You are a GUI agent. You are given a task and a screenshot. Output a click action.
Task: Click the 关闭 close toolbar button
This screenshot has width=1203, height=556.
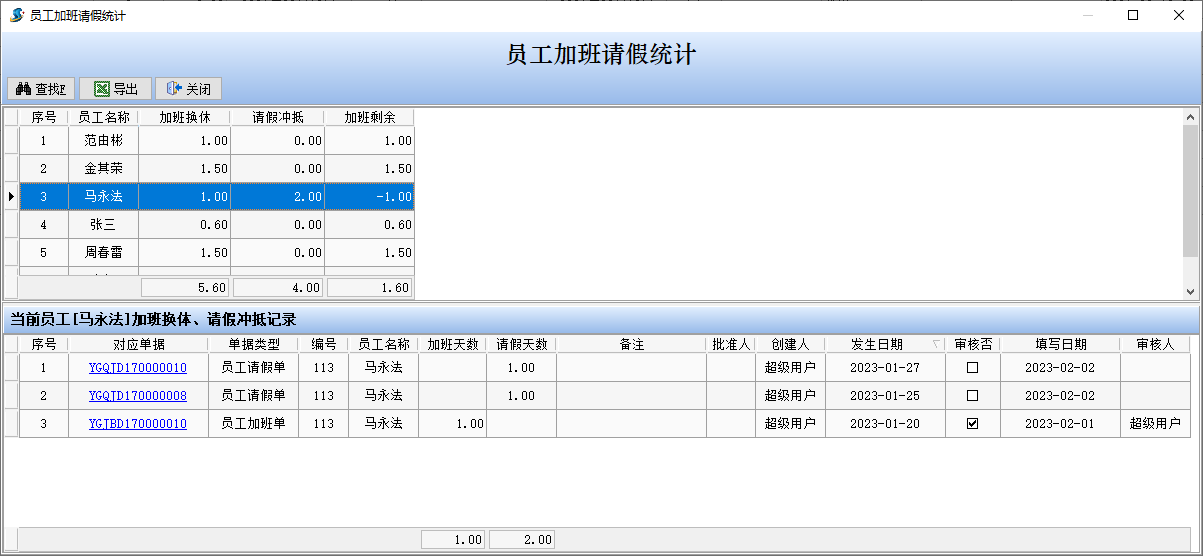(188, 89)
